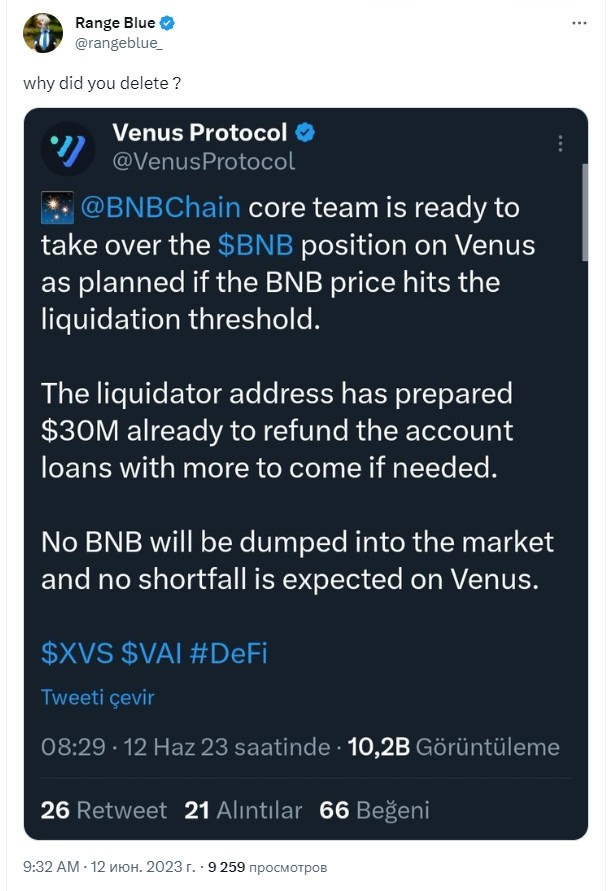This screenshot has height=891, width=610.
Task: View the 26 Retweet list
Action: point(104,810)
